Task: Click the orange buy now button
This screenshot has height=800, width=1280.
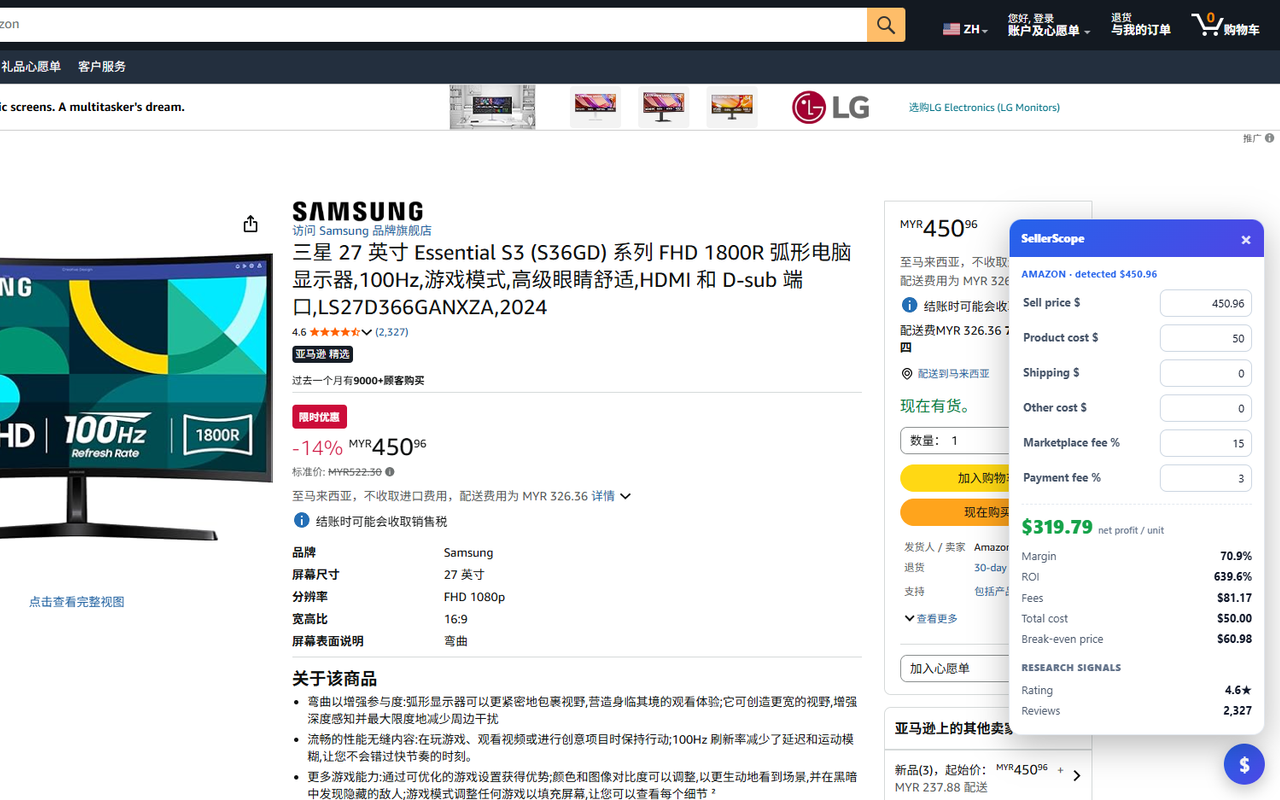Action: tap(955, 512)
